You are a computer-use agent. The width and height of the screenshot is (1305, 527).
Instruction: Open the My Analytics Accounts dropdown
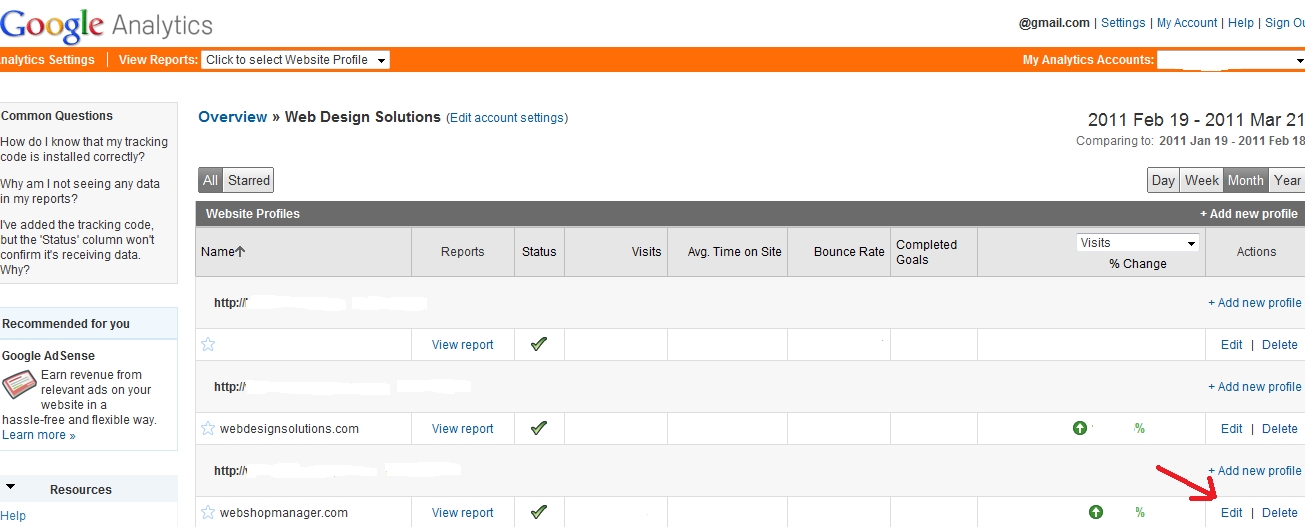click(1229, 60)
